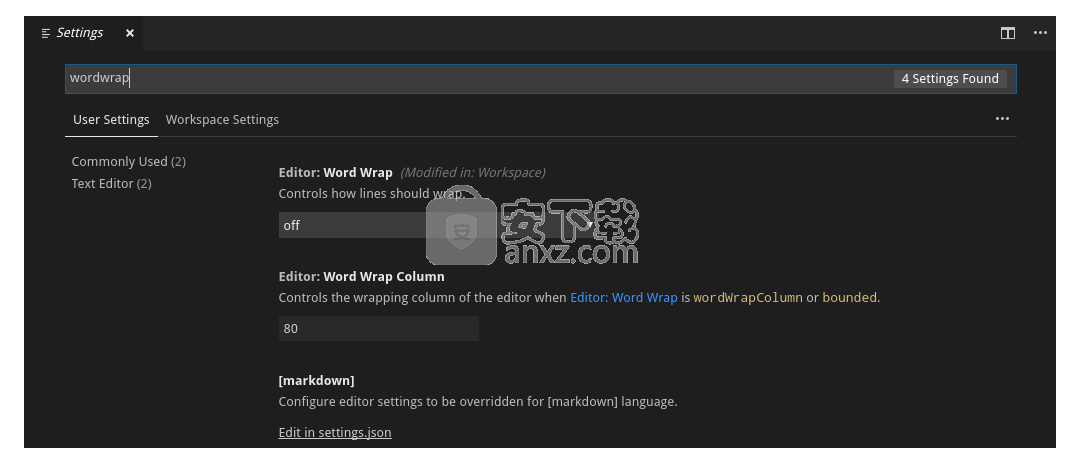The width and height of the screenshot is (1069, 454).
Task: Switch to User Settings tab
Action: (x=111, y=119)
